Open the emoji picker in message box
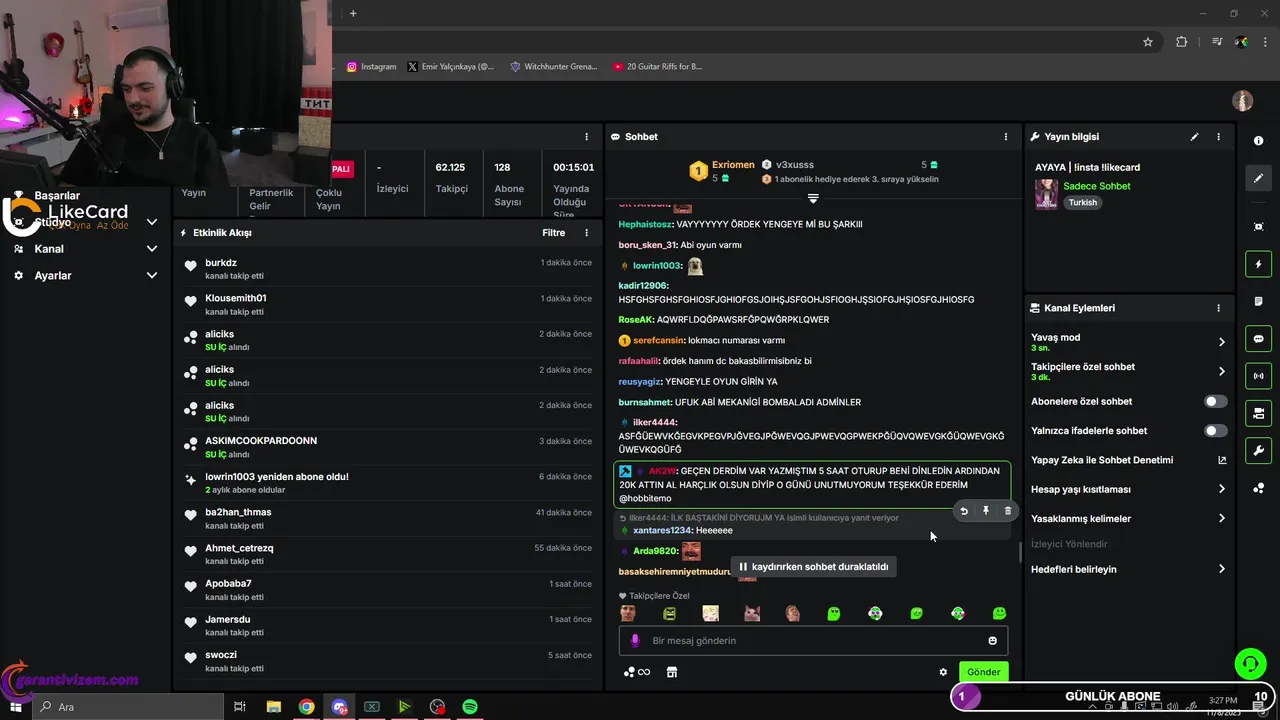 [993, 641]
